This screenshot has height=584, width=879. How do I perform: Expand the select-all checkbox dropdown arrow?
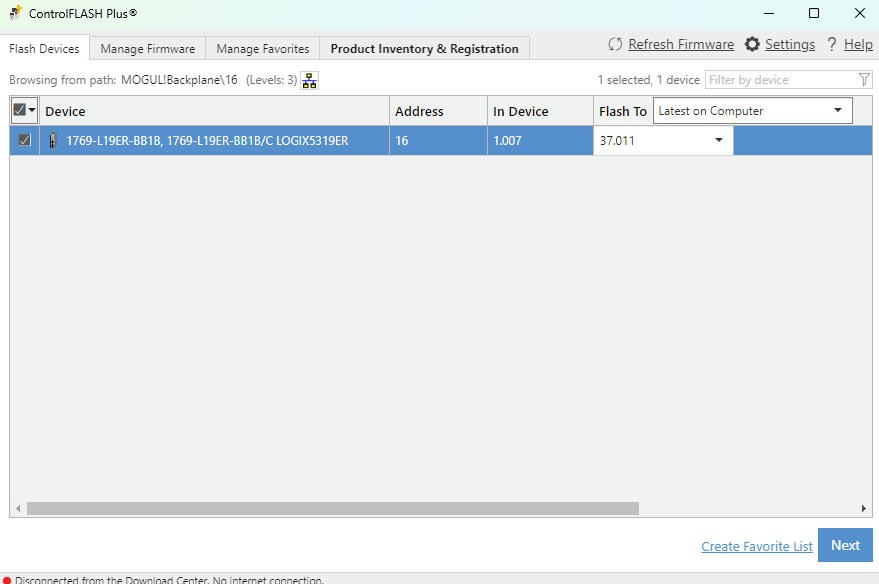(x=32, y=111)
